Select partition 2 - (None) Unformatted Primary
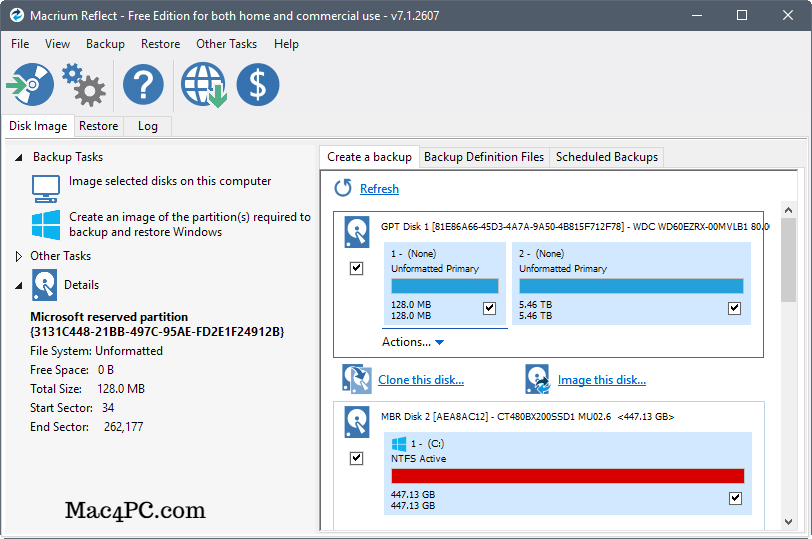The height and width of the screenshot is (539, 812). pos(631,284)
